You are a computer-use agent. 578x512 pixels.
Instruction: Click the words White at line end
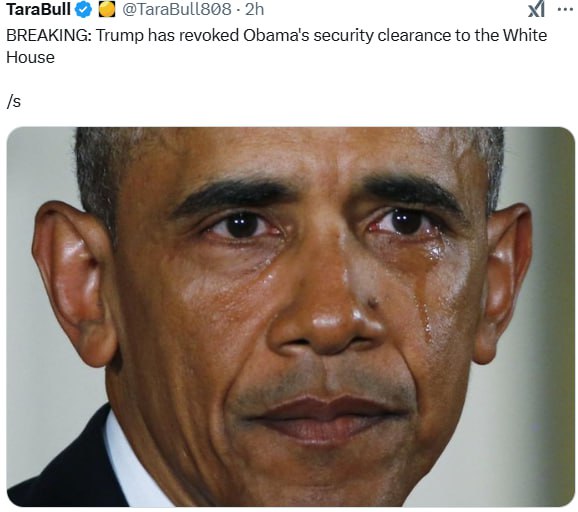click(525, 36)
